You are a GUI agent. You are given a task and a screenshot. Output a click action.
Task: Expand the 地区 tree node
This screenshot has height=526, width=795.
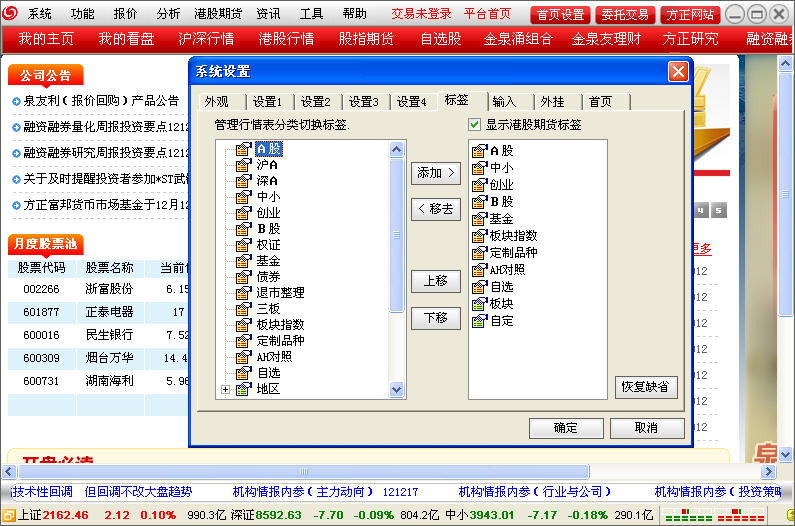(225, 389)
